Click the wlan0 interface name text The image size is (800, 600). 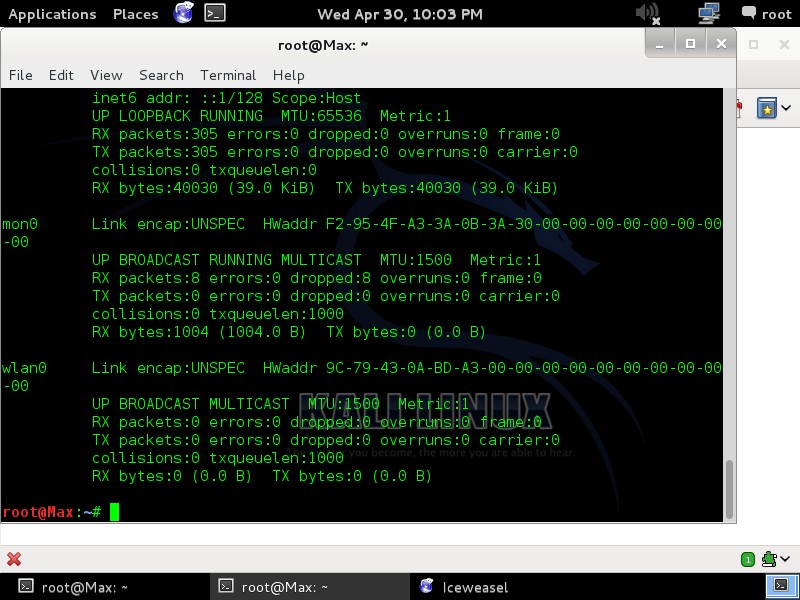24,368
